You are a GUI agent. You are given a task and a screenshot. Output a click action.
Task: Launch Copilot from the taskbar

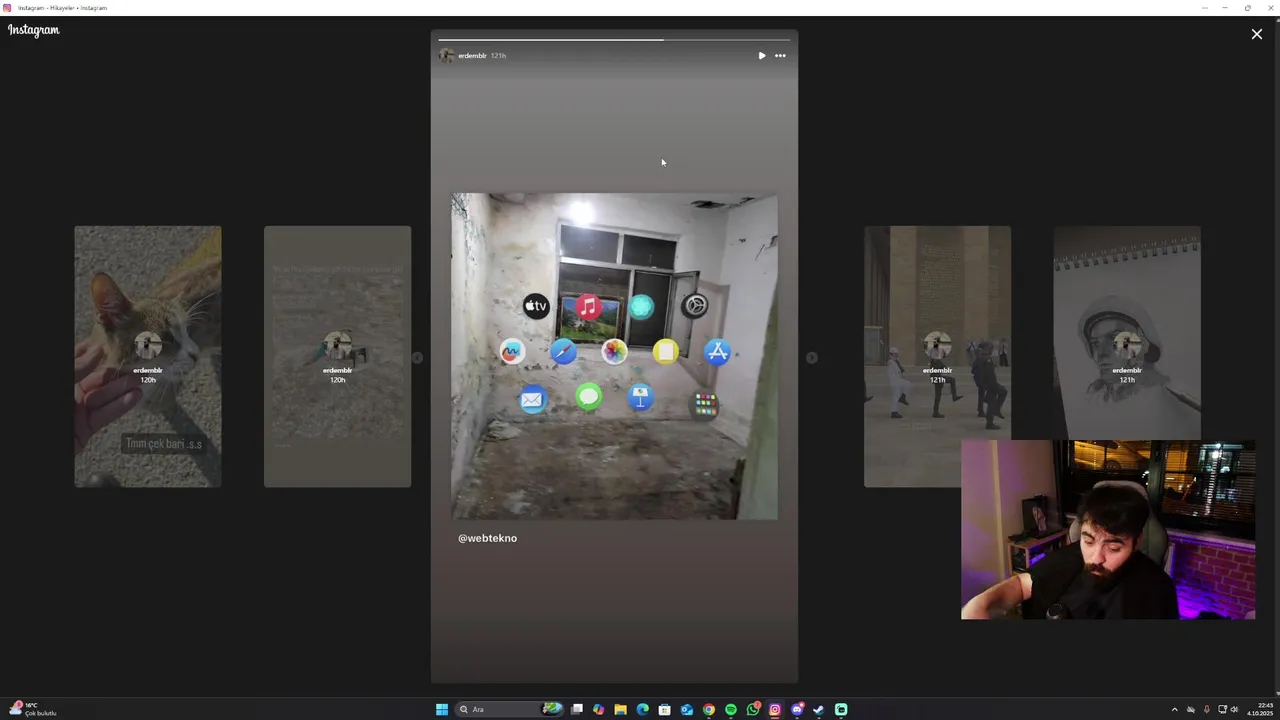pyautogui.click(x=598, y=710)
